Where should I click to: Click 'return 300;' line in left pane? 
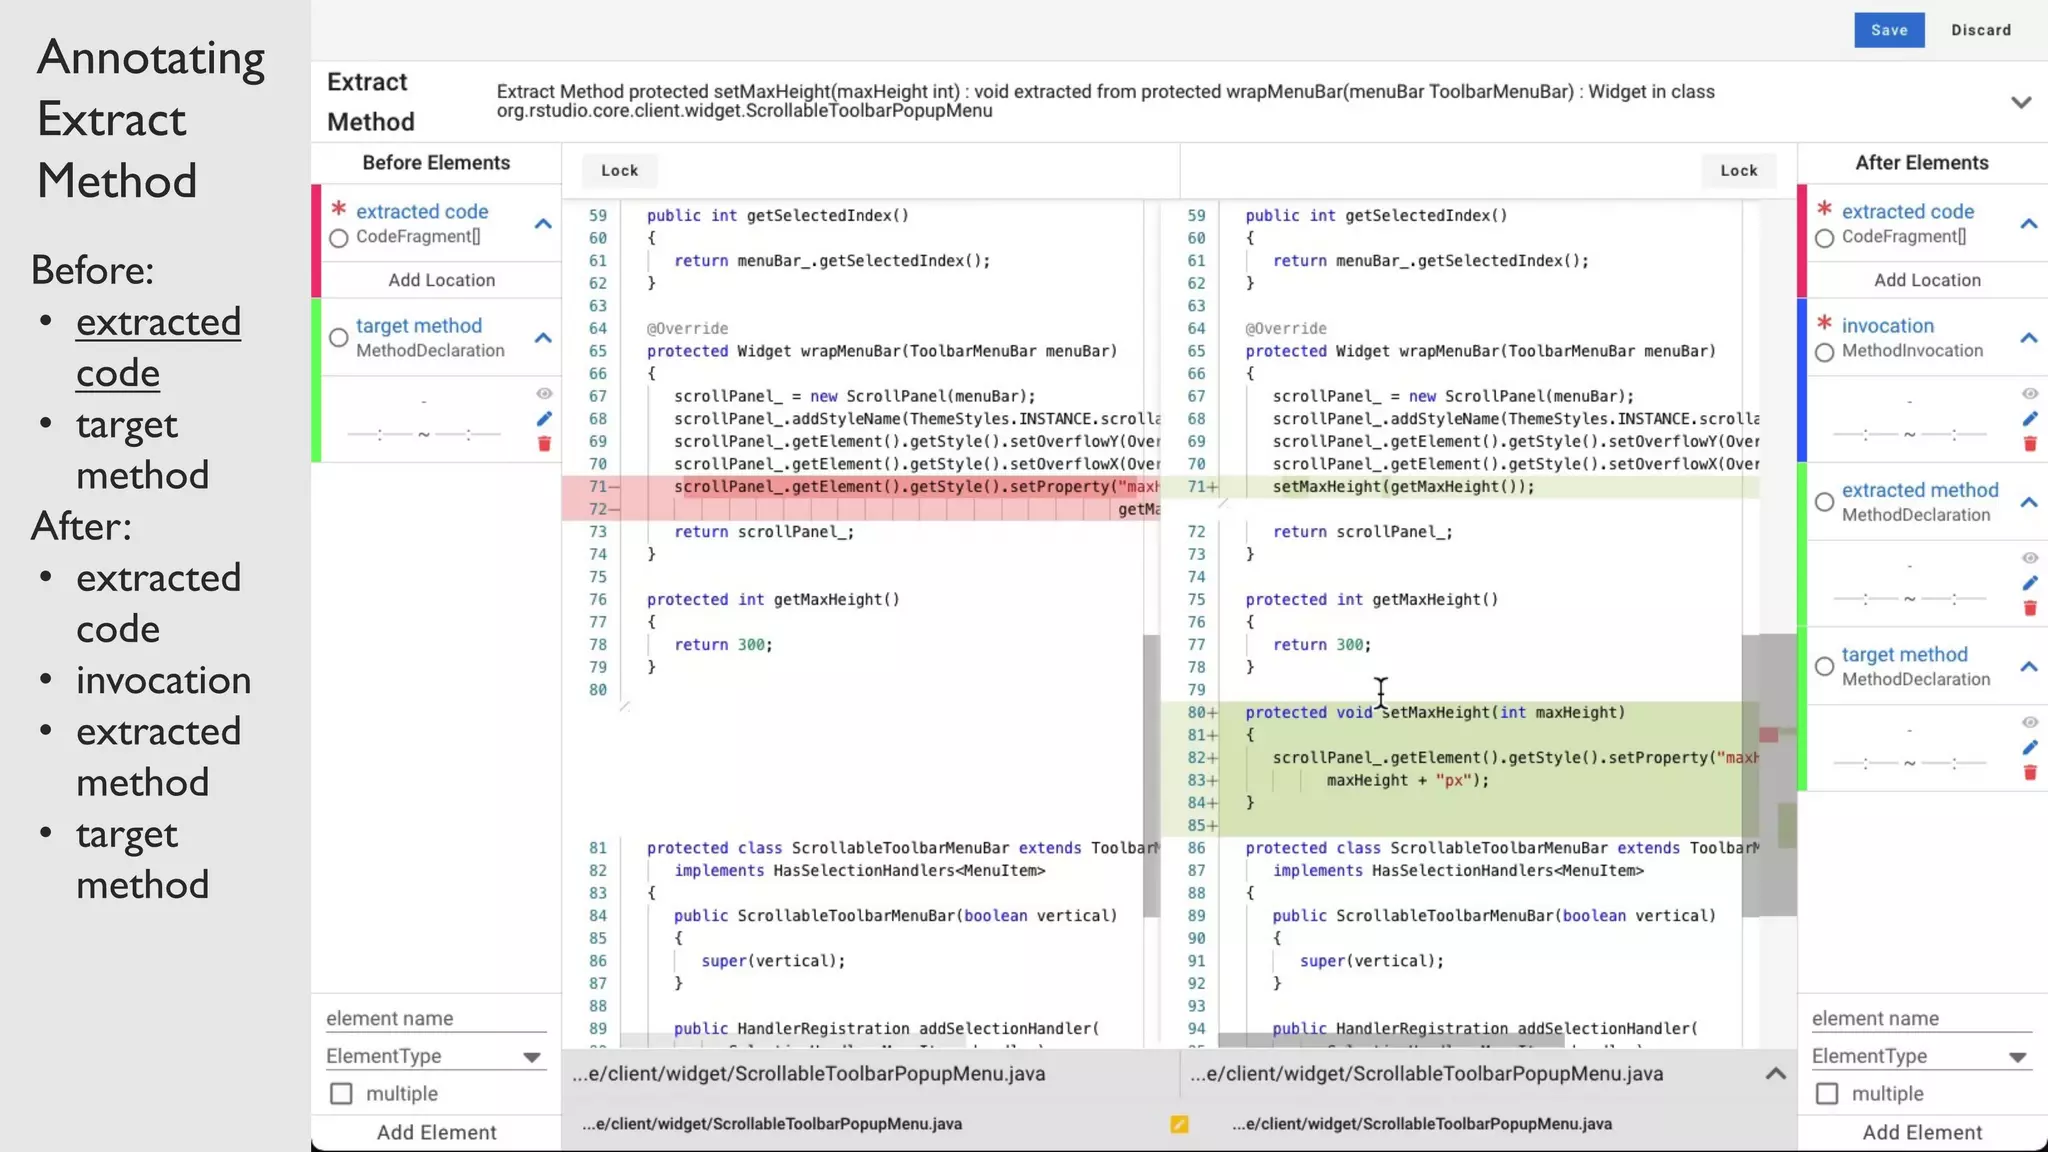click(723, 645)
